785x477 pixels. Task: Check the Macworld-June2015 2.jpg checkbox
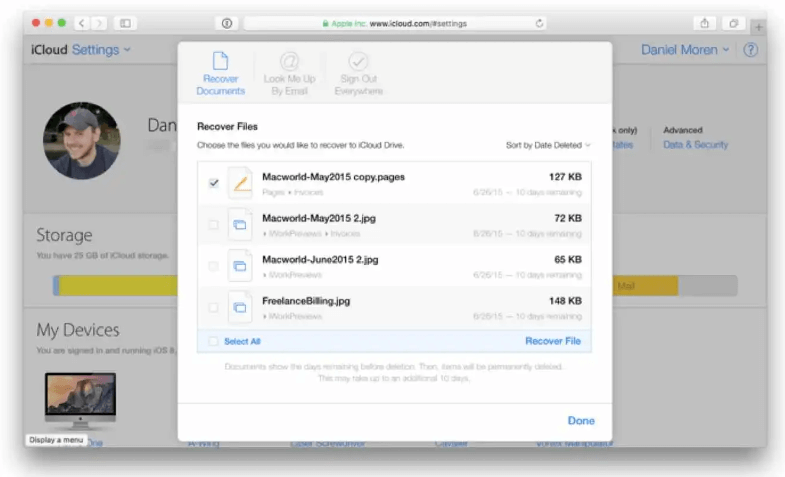click(x=214, y=266)
